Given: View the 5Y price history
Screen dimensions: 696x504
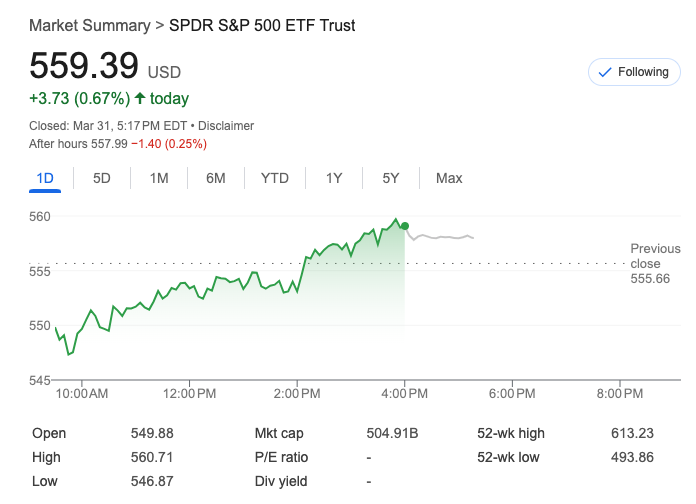Looking at the screenshot, I should (x=391, y=178).
